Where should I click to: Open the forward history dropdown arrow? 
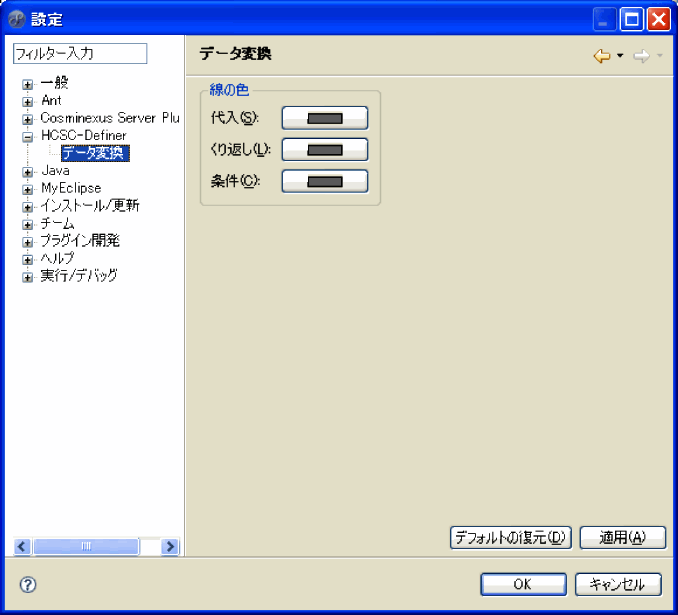(659, 55)
